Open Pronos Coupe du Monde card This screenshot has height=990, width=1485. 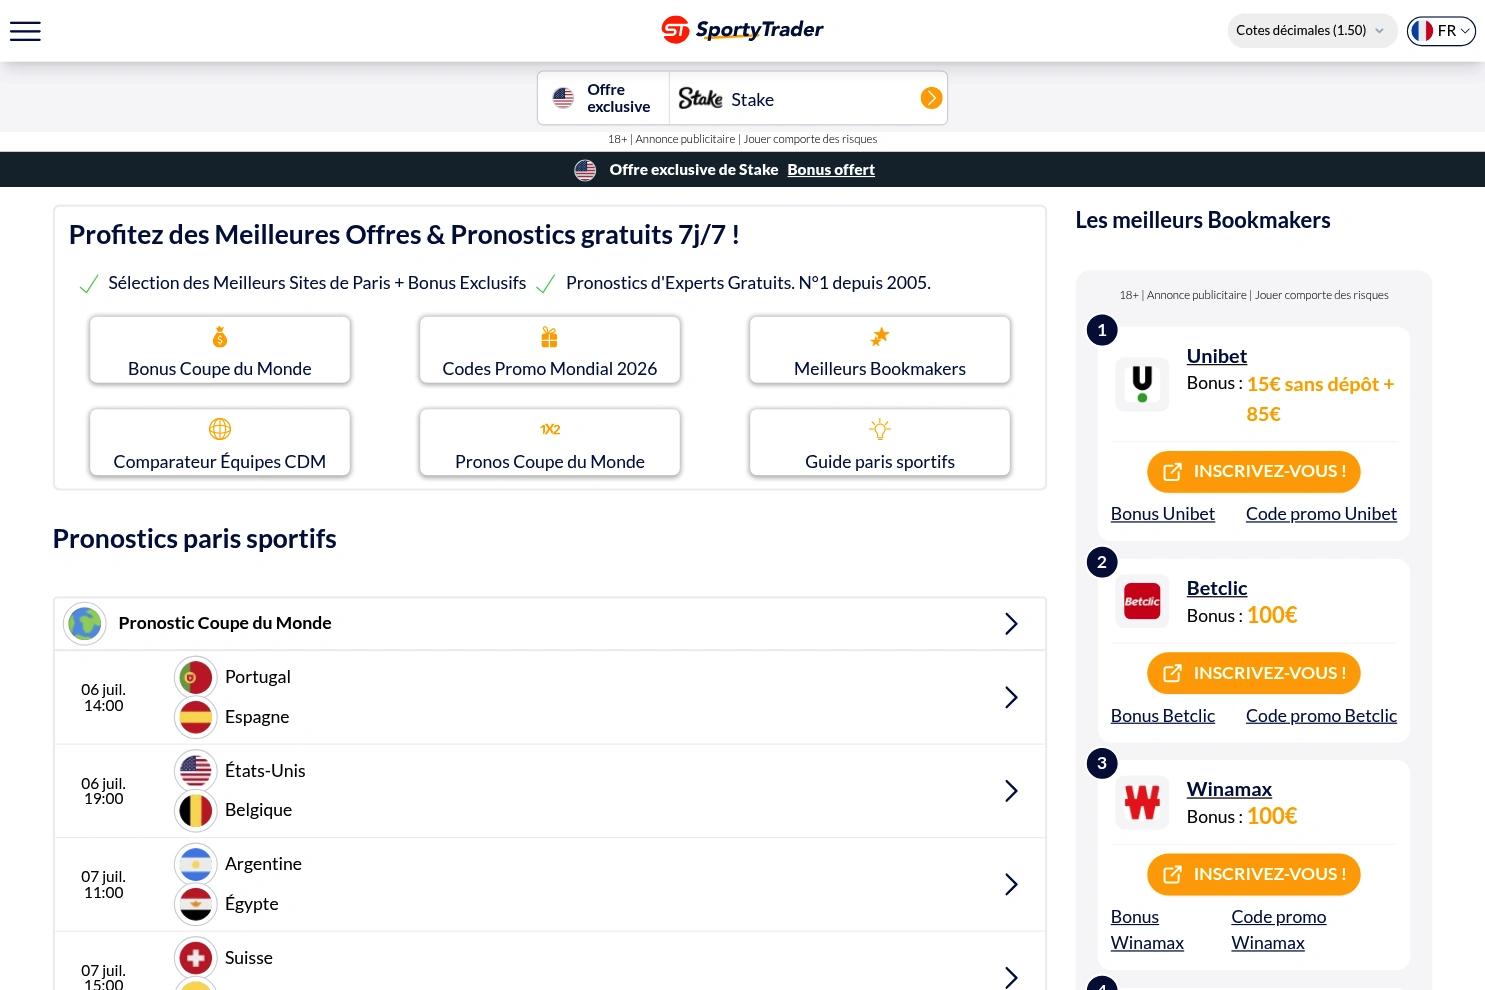pos(550,442)
